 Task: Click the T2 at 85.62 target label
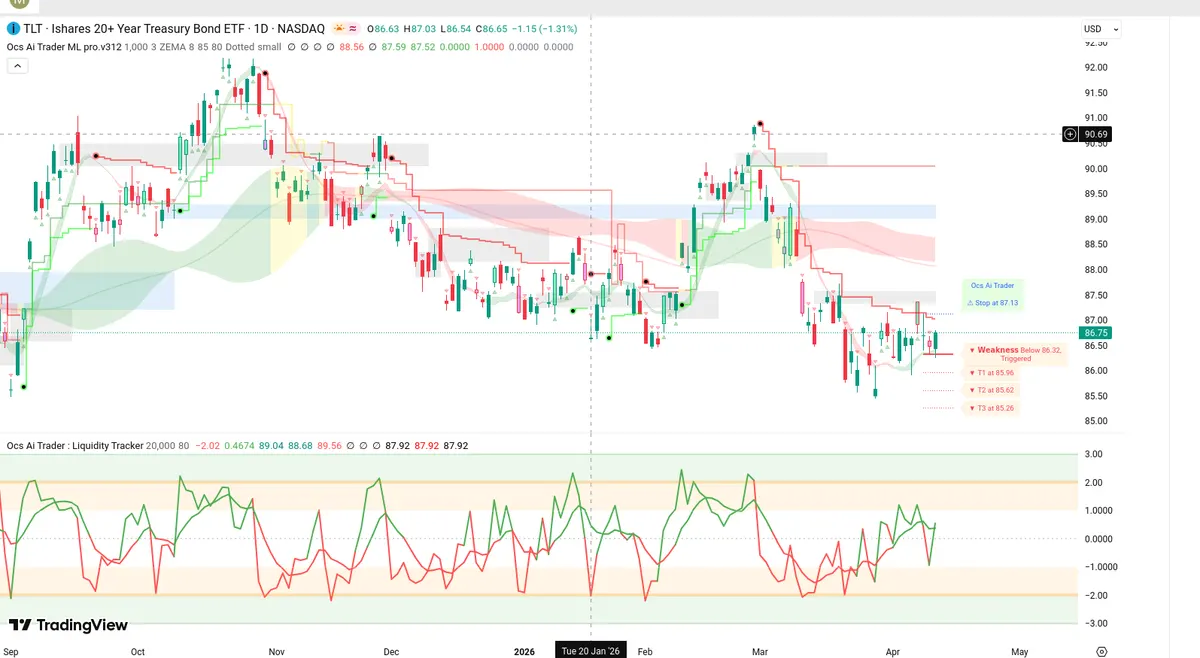[x=992, y=390]
